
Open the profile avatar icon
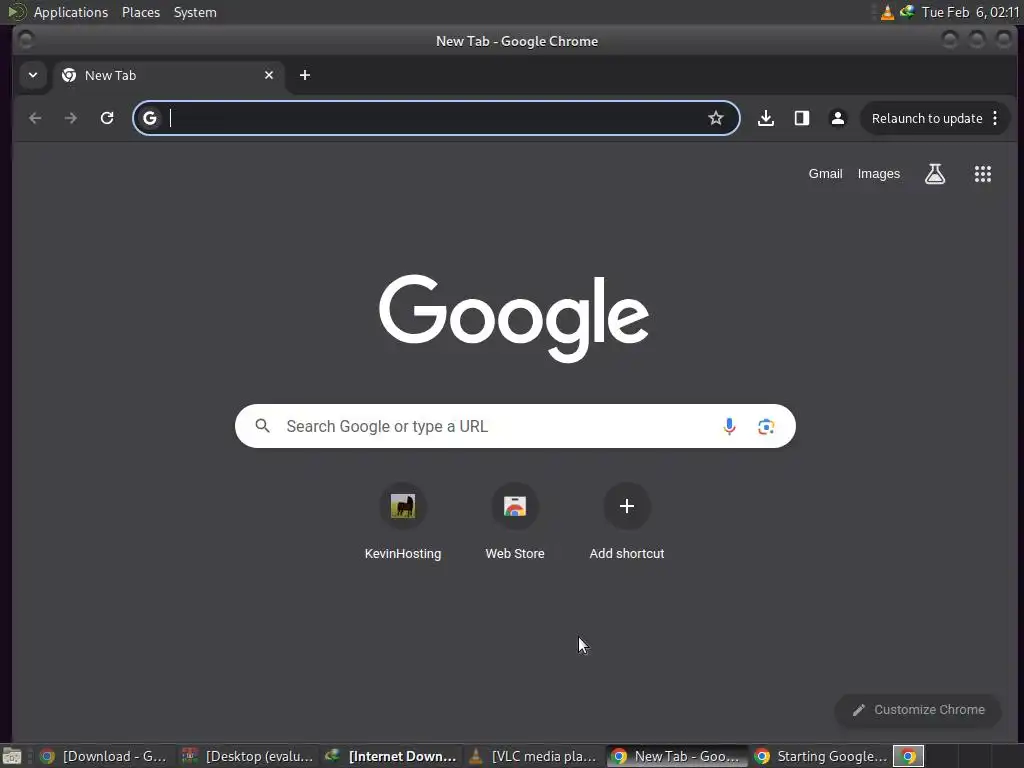point(838,118)
